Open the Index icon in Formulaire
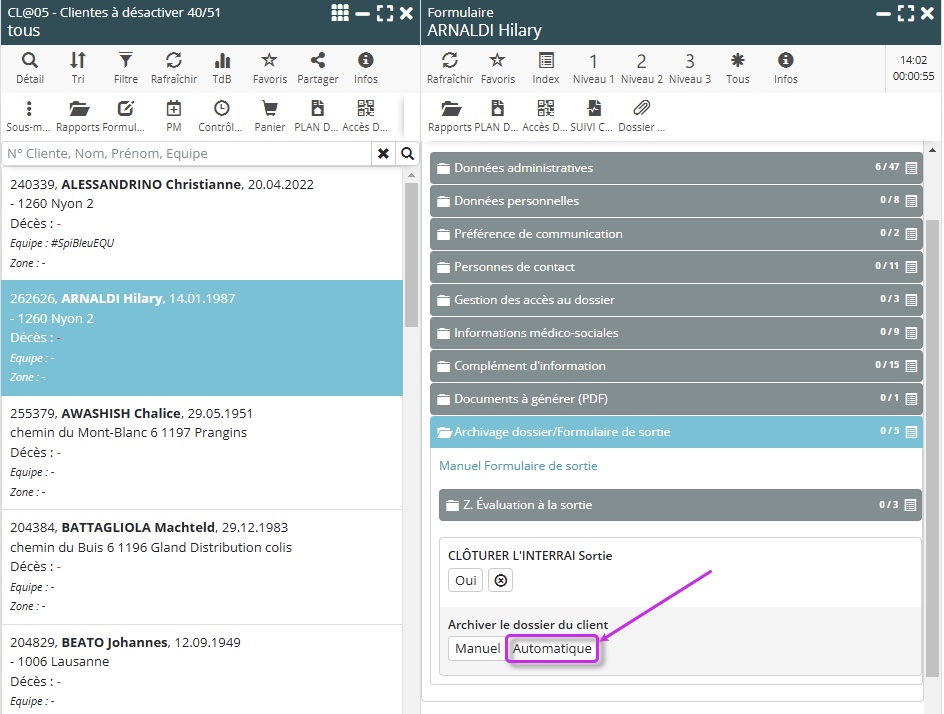 (x=546, y=67)
